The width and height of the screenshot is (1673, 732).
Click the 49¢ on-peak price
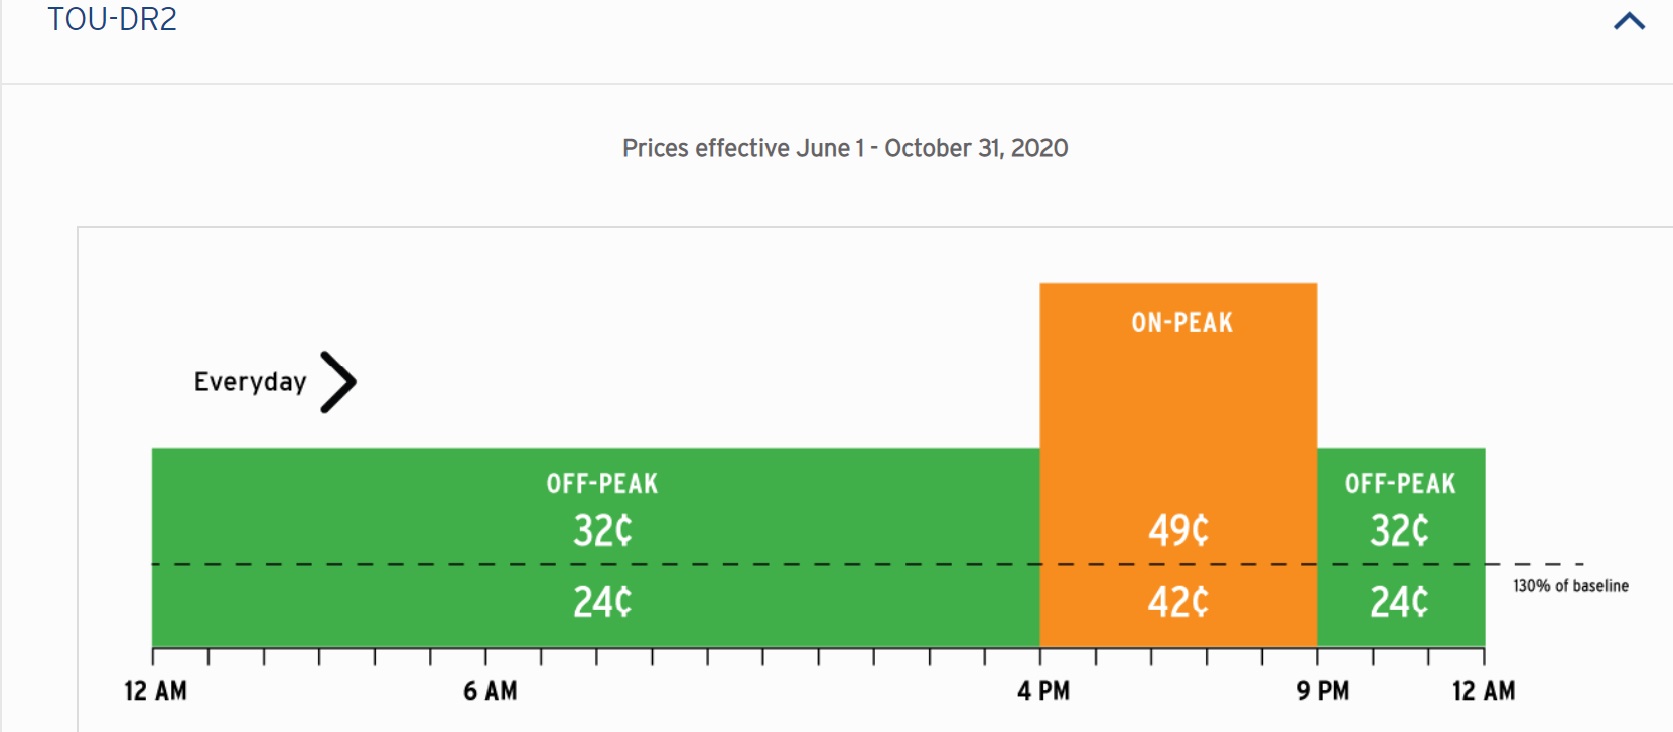[x=1179, y=530]
